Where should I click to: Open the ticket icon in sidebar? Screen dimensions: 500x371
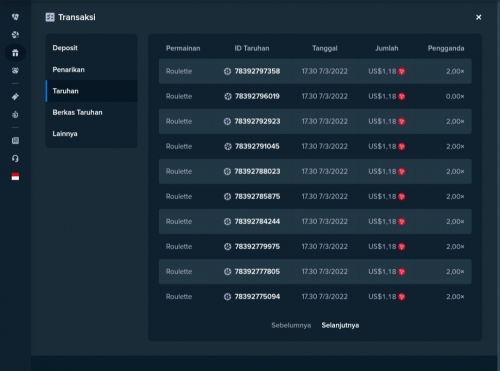(x=15, y=97)
